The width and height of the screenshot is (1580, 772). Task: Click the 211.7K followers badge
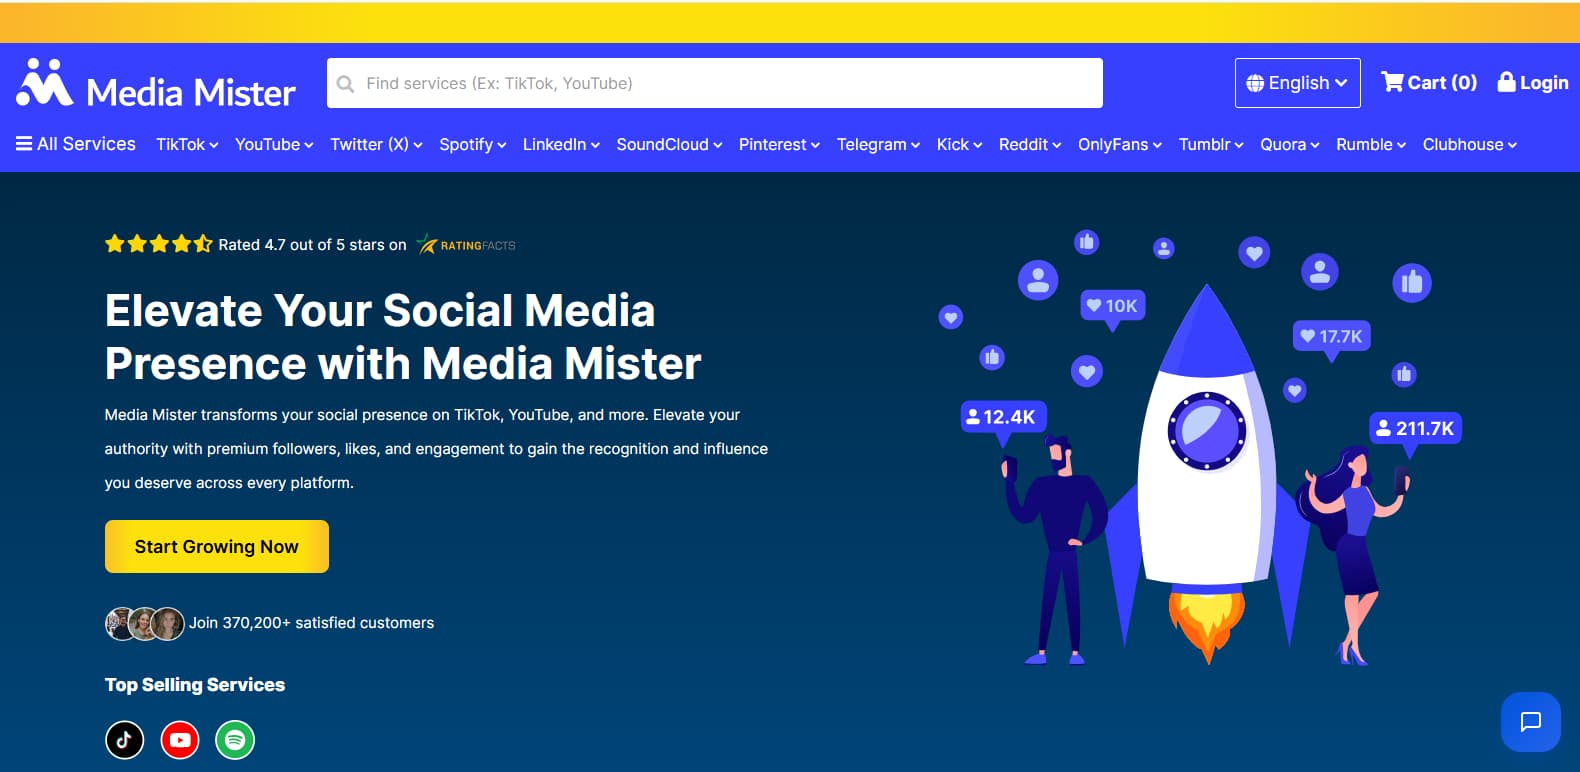[x=1415, y=428]
